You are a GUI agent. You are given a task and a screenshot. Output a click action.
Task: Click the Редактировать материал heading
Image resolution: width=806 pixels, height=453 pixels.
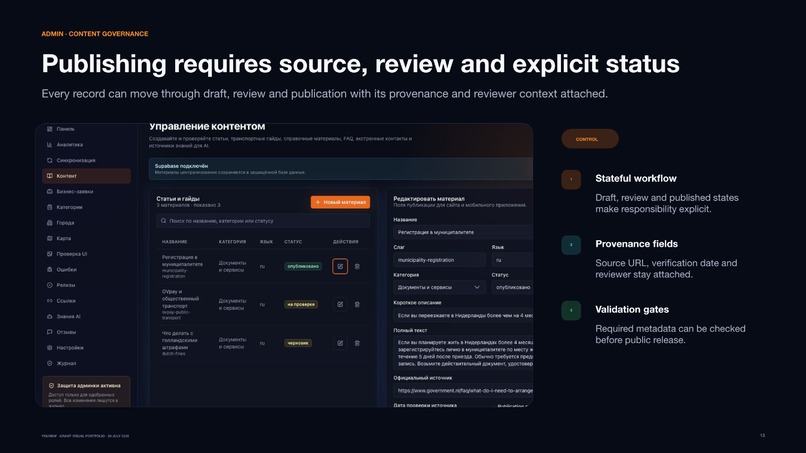coord(429,198)
